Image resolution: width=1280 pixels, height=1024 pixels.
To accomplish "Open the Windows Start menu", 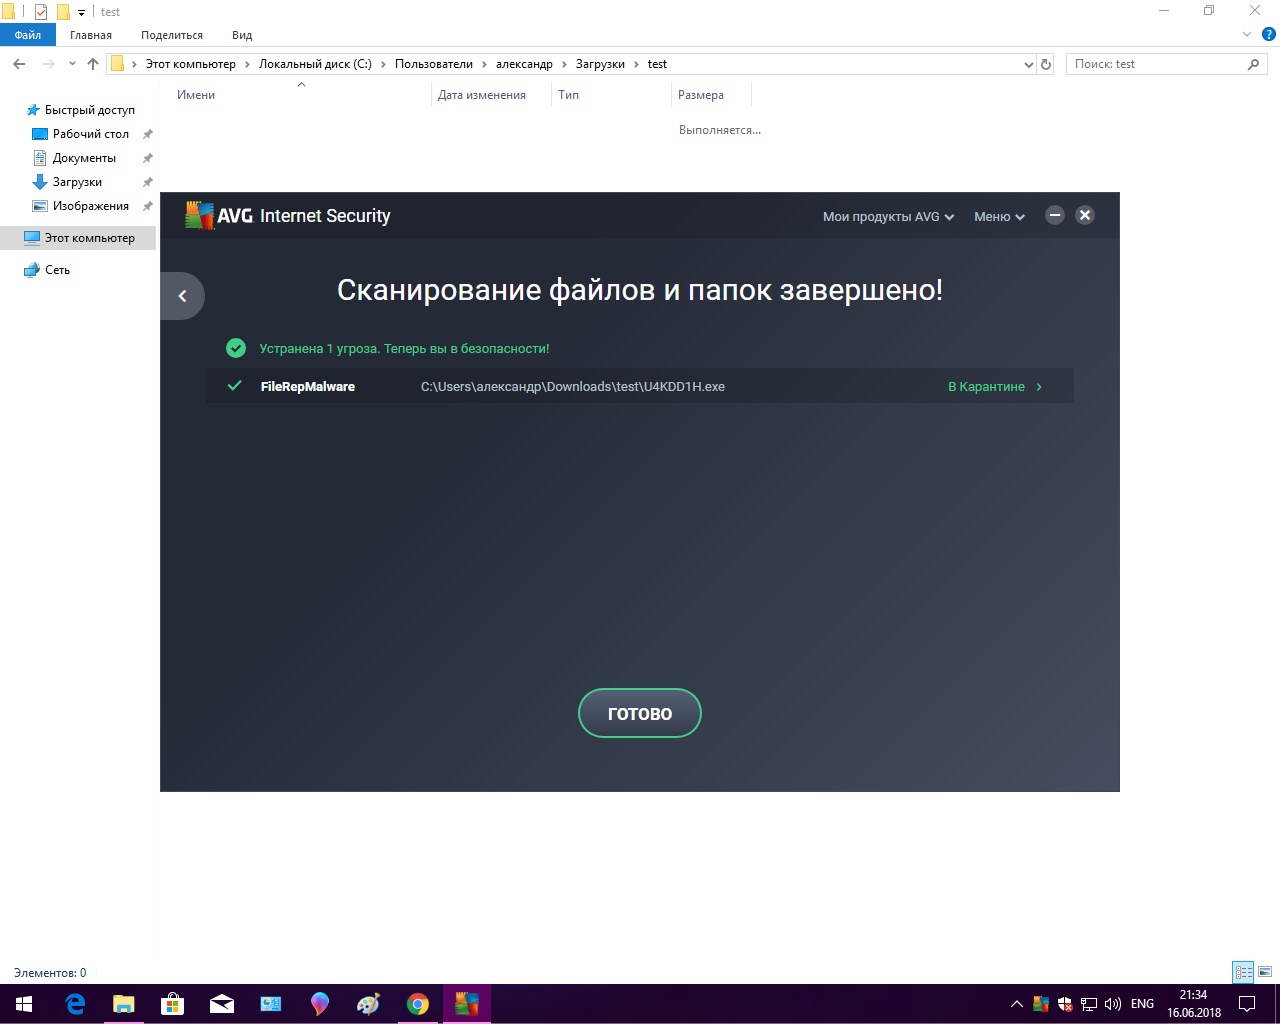I will 24,1004.
